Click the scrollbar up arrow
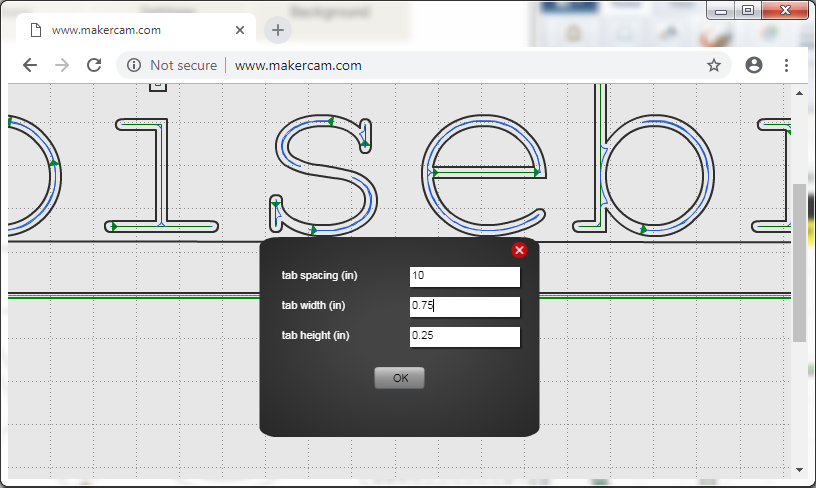This screenshot has height=488, width=818. click(799, 93)
